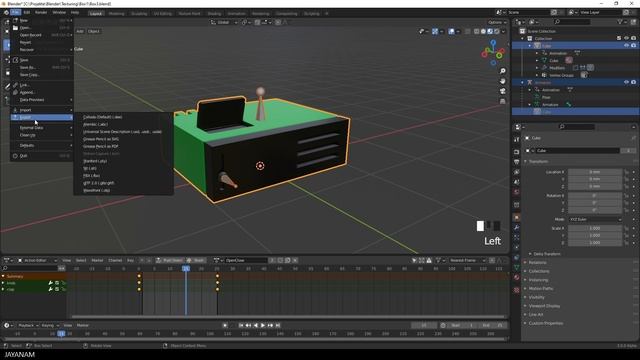
Task: Open Render properties tab
Action: [516, 152]
